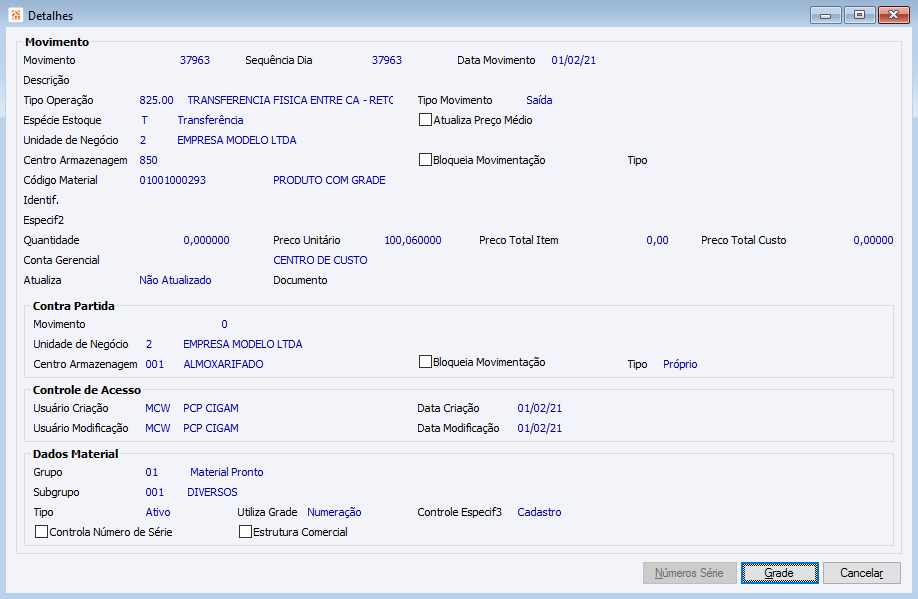Image resolution: width=918 pixels, height=599 pixels.
Task: Click EMPRESA MODELO LTDA in Contra Partida
Action: pyautogui.click(x=243, y=344)
